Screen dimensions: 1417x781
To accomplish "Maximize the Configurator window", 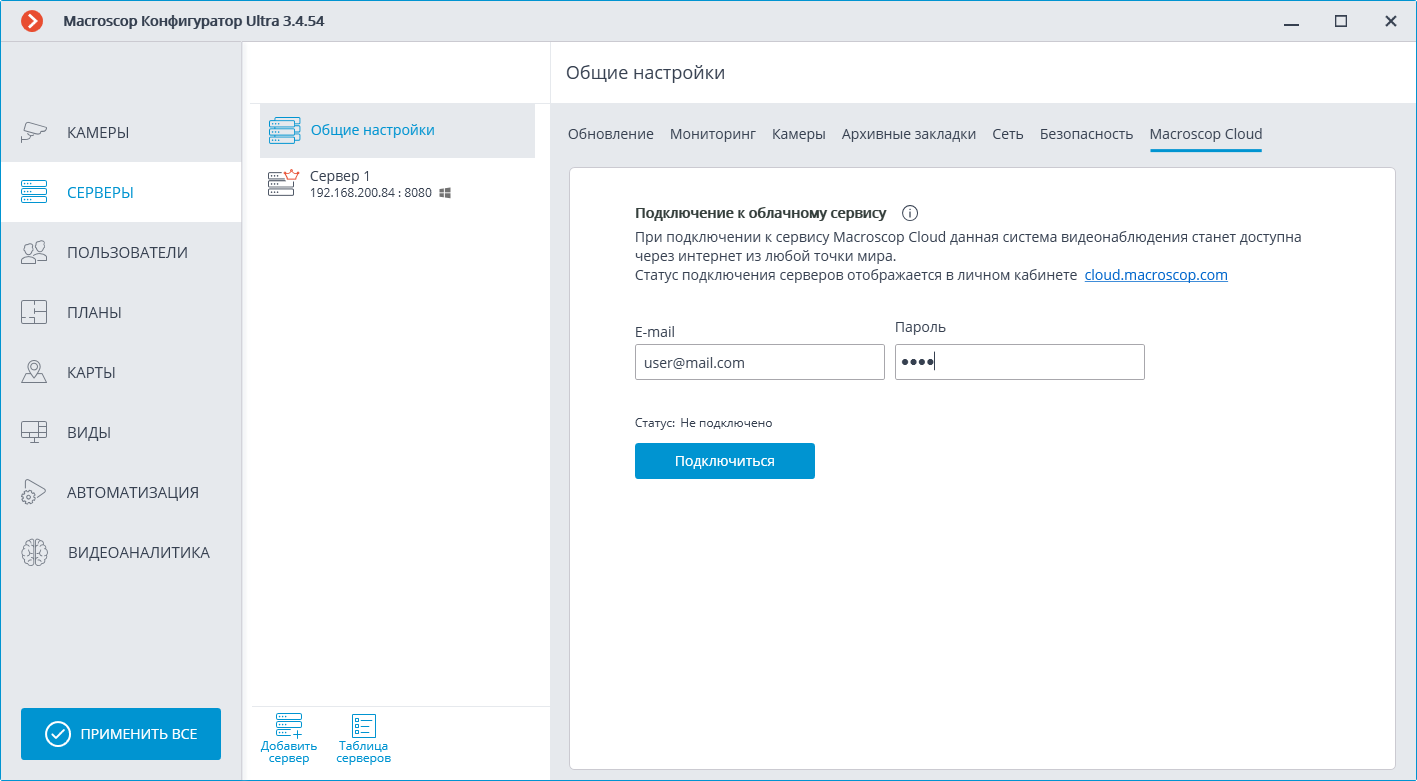I will pyautogui.click(x=1341, y=21).
